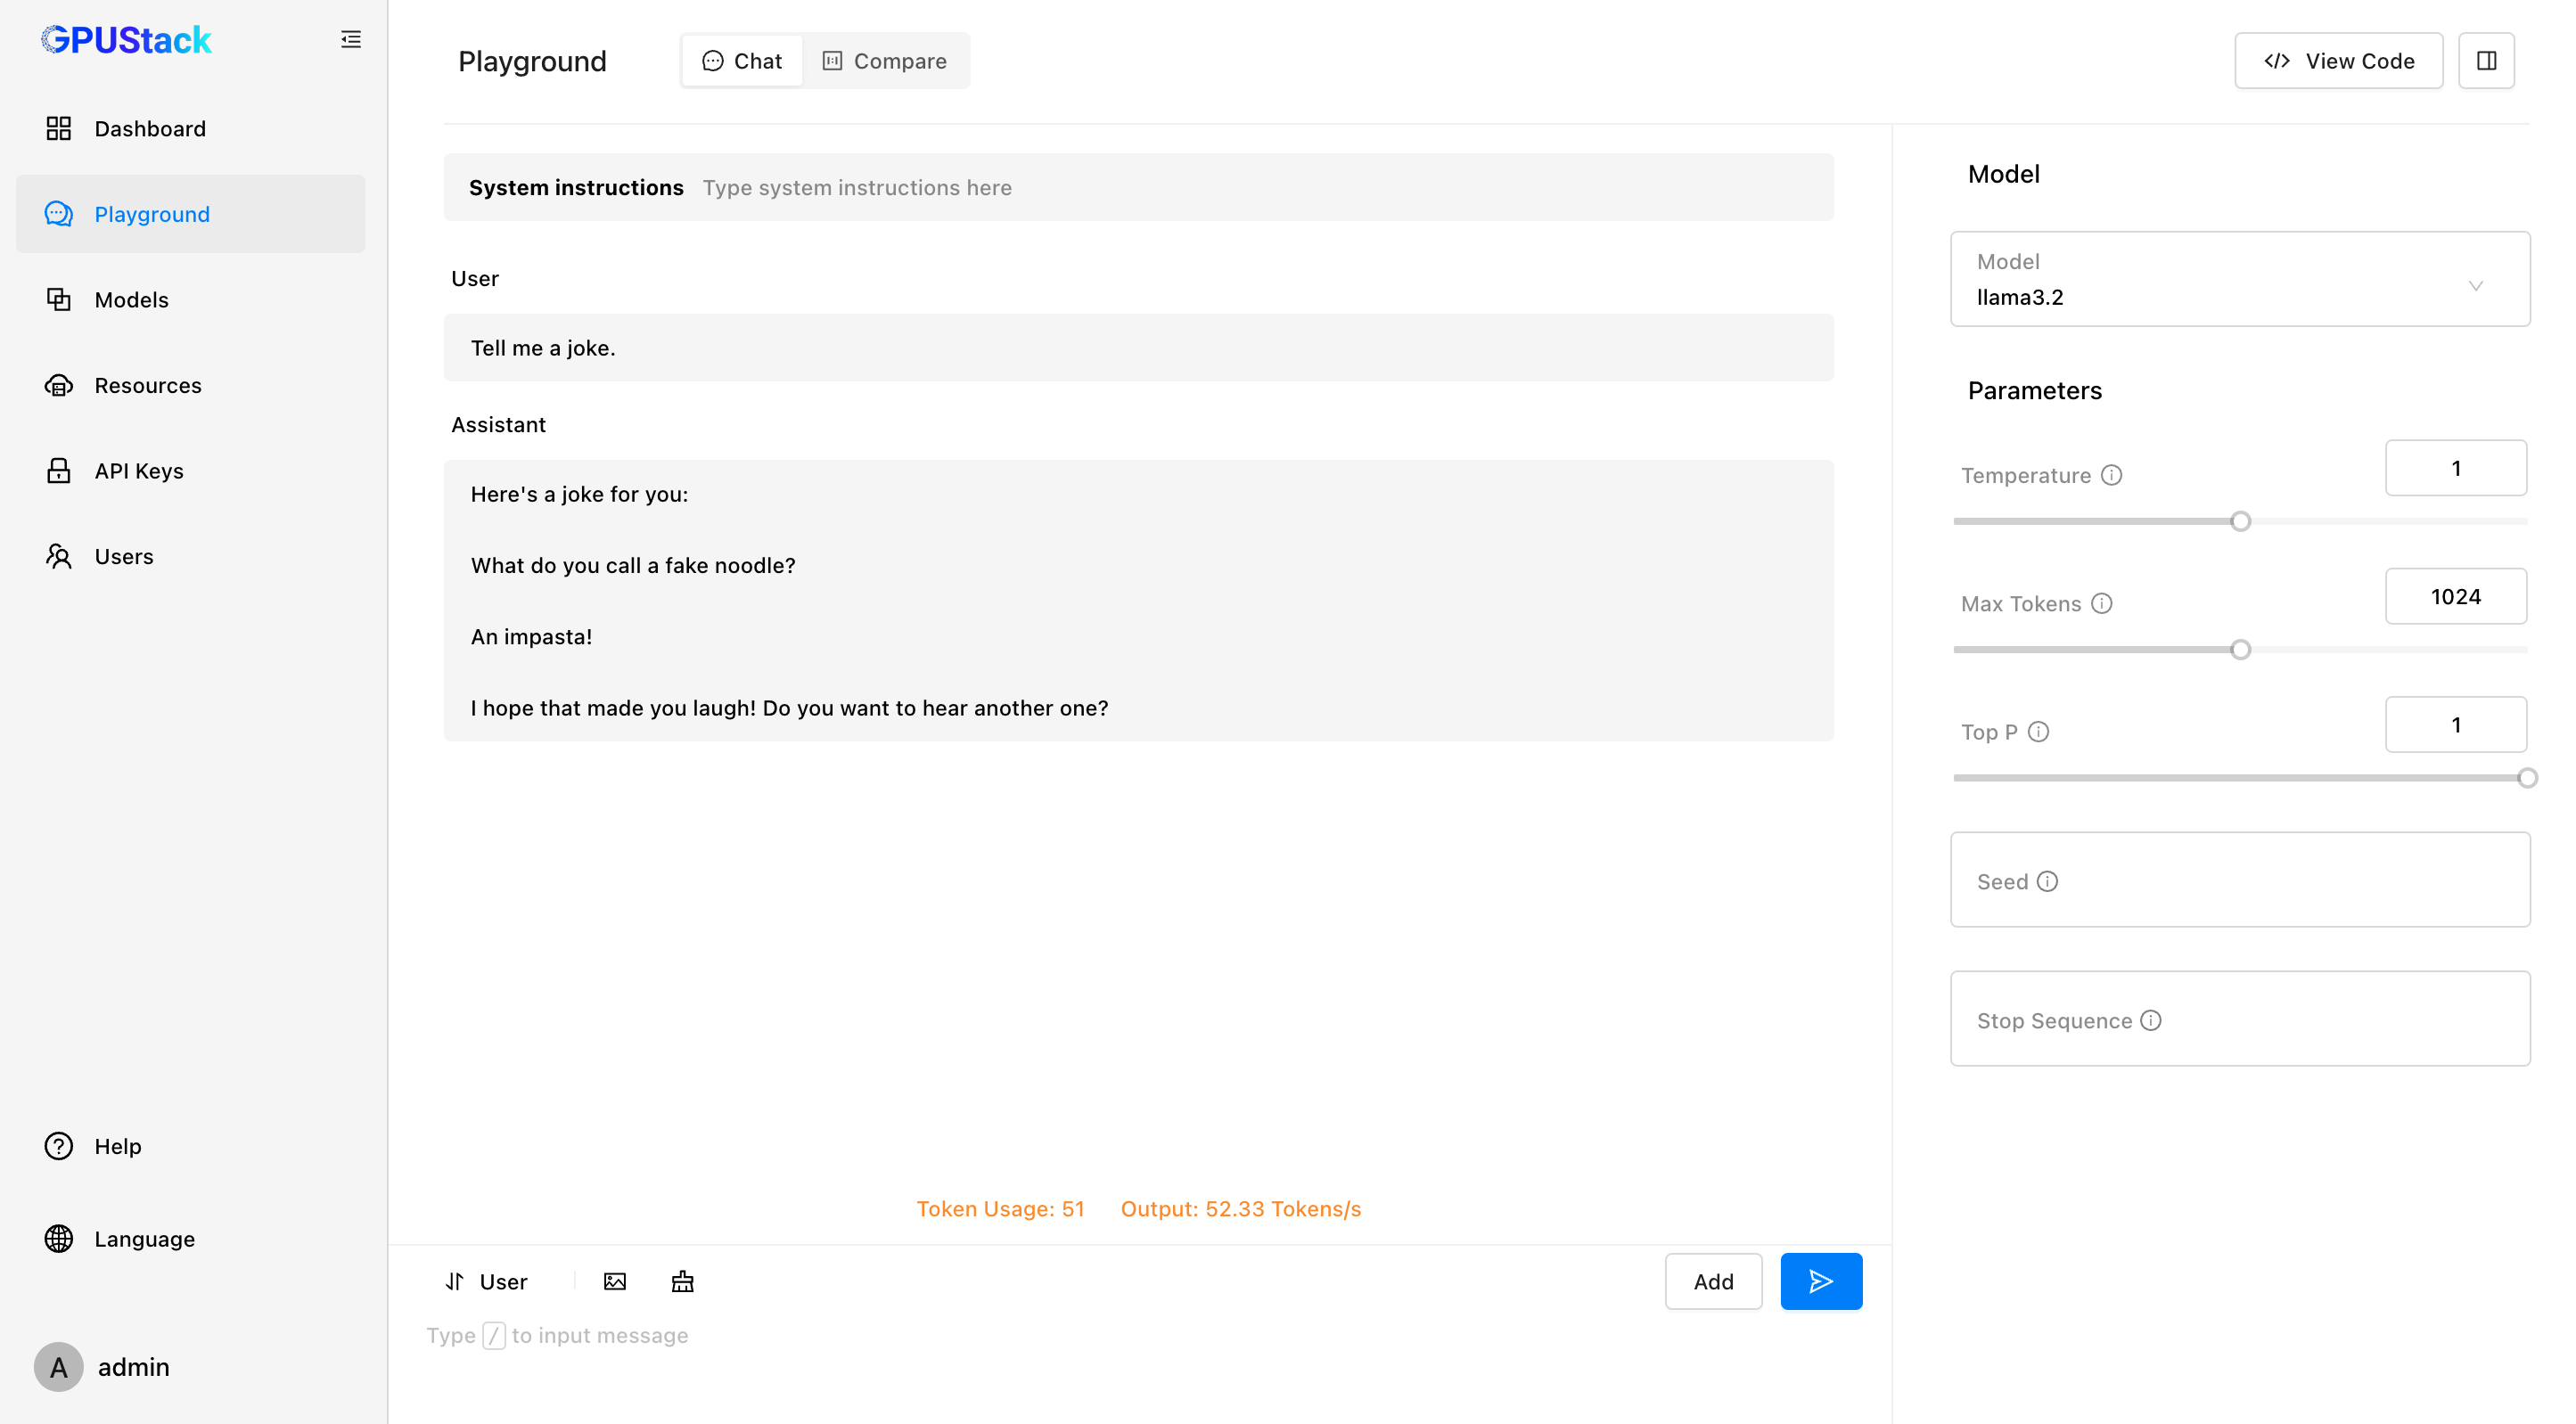Click the Add message button
This screenshot has width=2576, height=1424.
pyautogui.click(x=1715, y=1282)
